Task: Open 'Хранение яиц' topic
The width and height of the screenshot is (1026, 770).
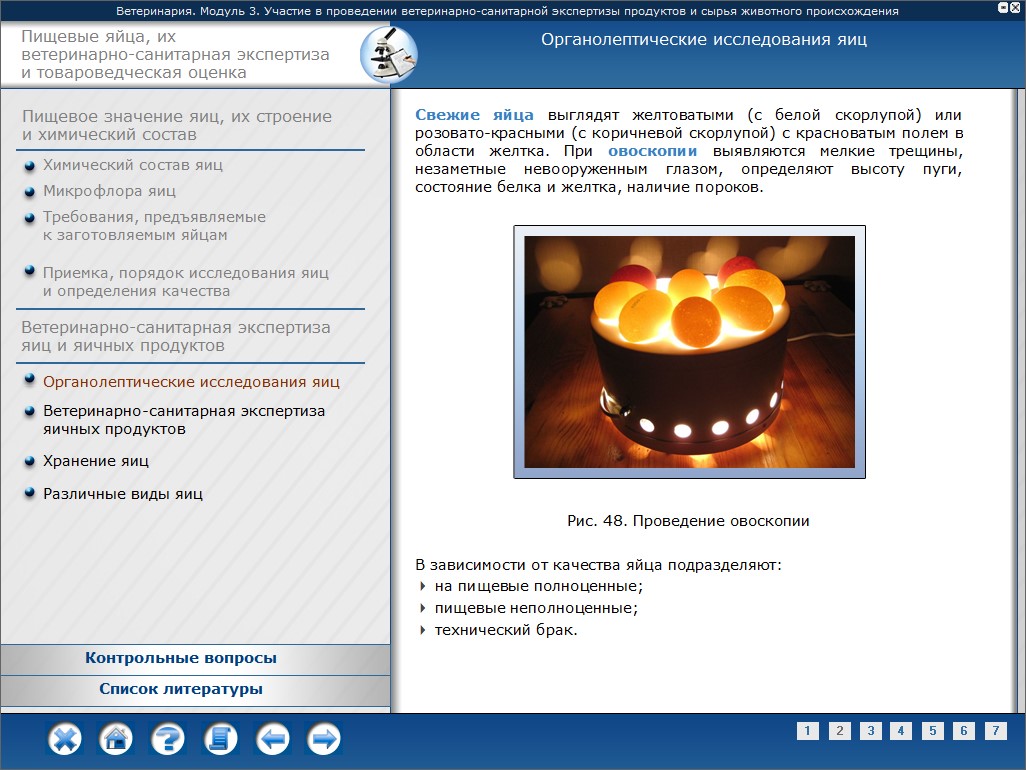Action: (x=96, y=461)
